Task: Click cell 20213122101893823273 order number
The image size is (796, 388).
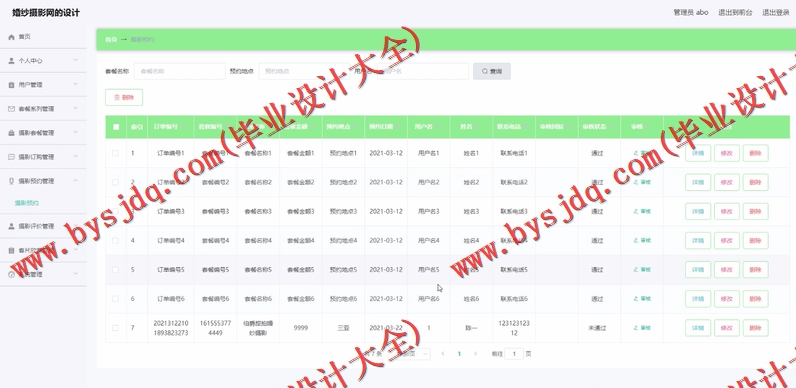Action: 171,328
